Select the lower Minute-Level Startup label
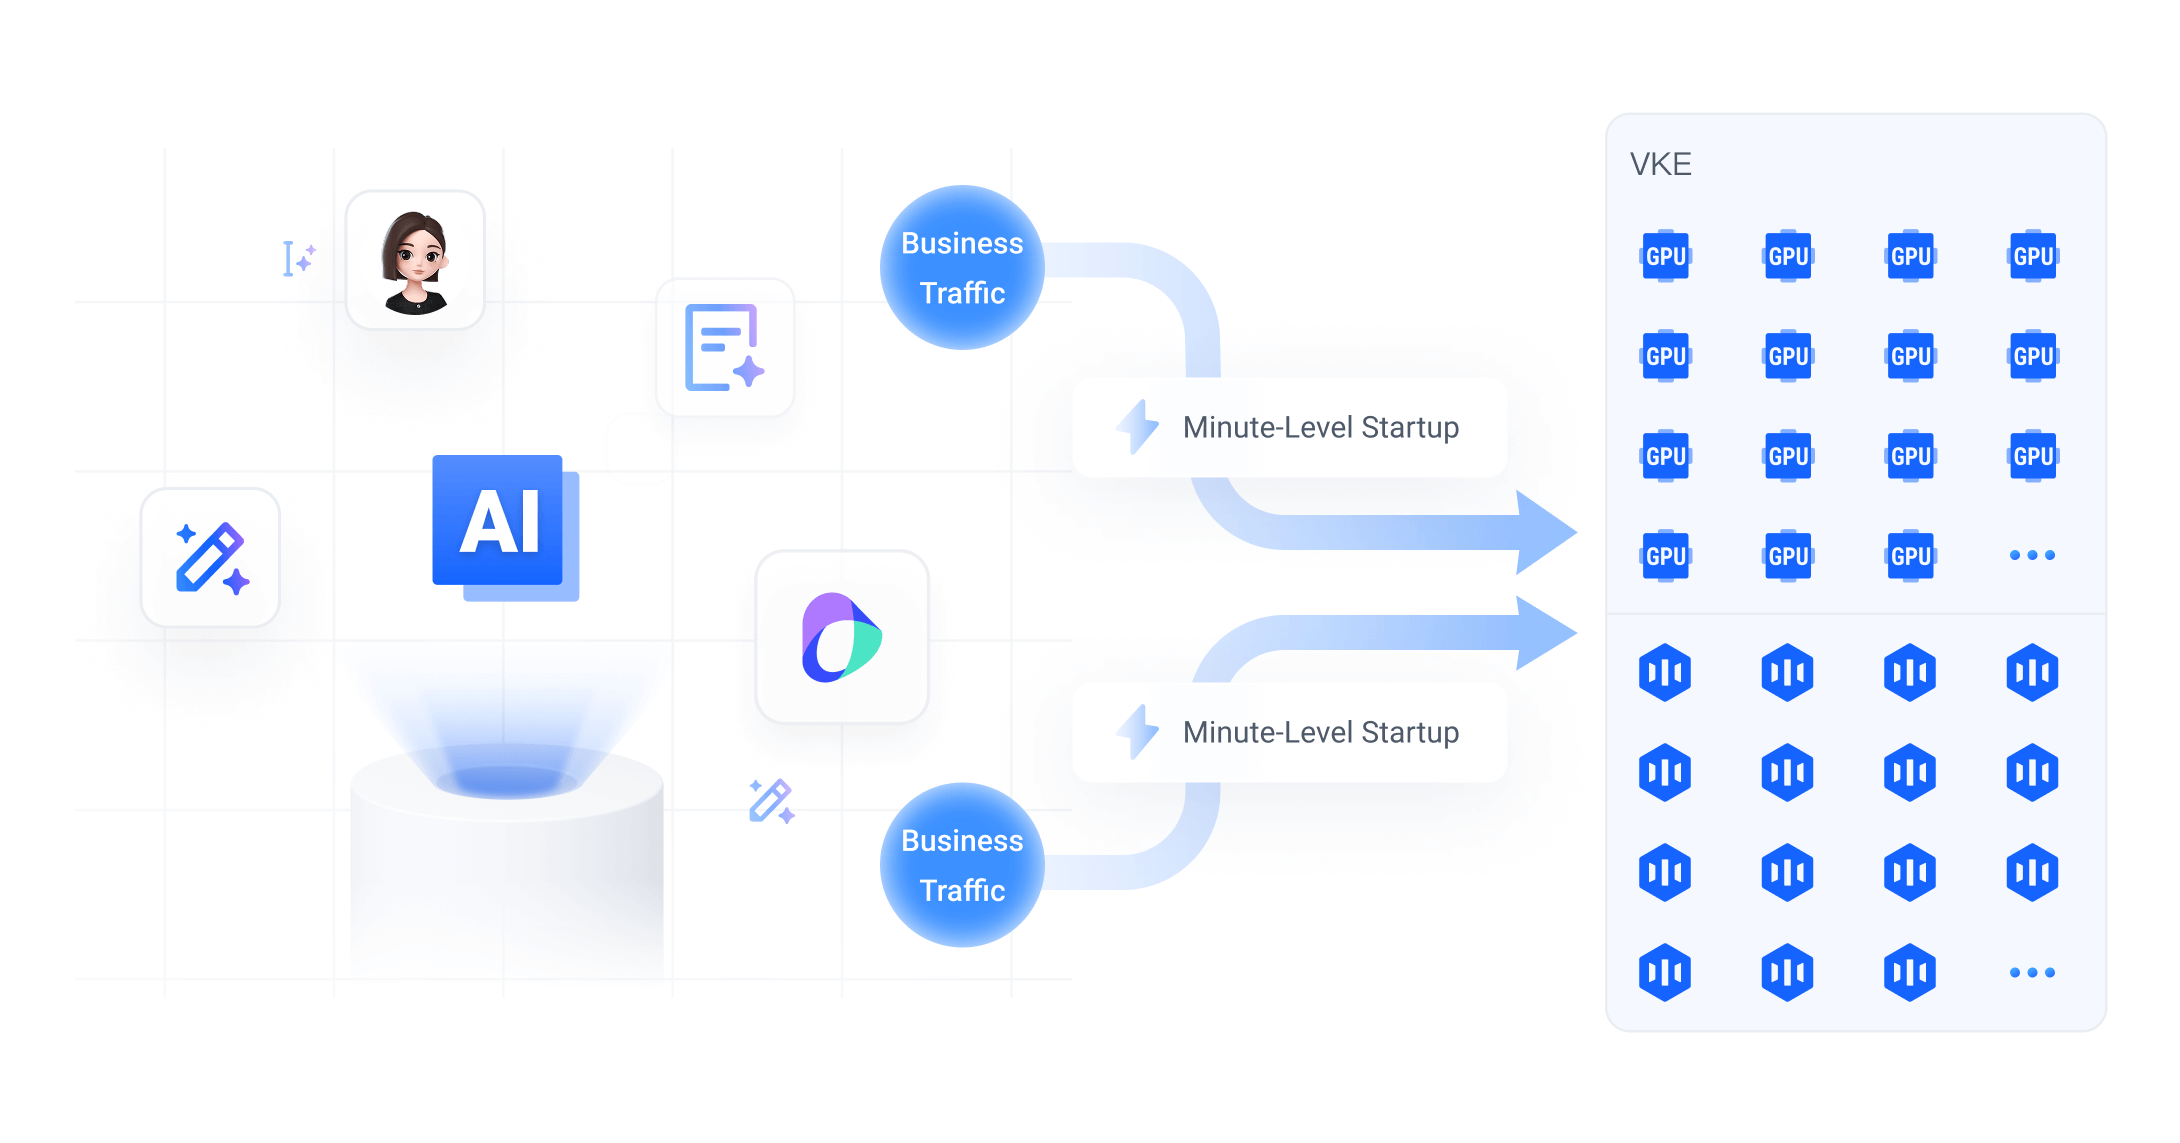The width and height of the screenshot is (2180, 1143). 1289,732
